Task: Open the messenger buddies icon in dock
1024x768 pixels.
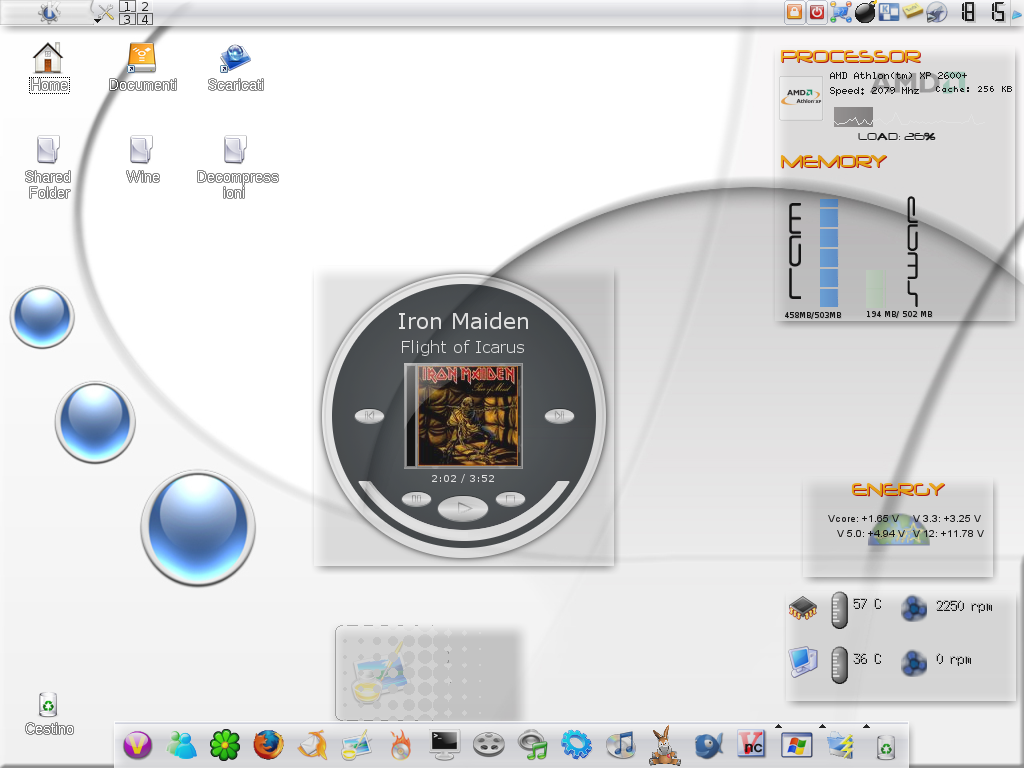Action: (x=182, y=745)
